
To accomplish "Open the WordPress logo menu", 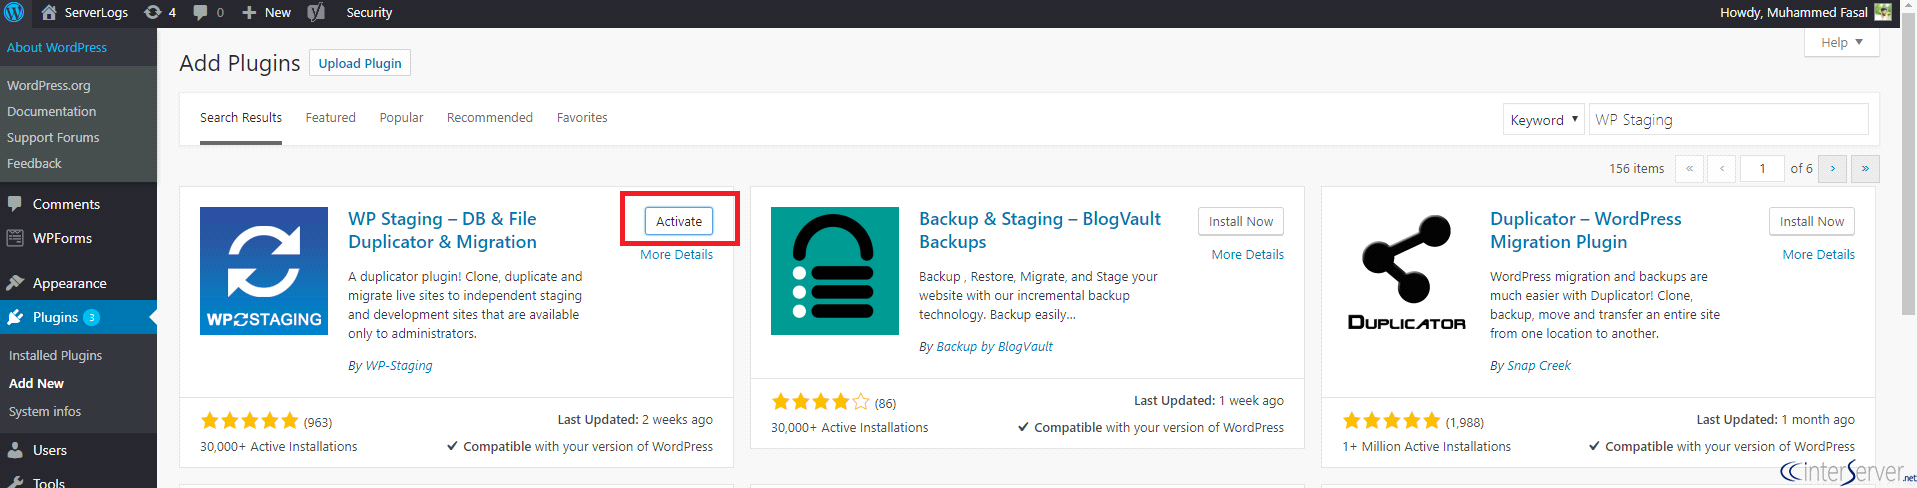I will (14, 12).
